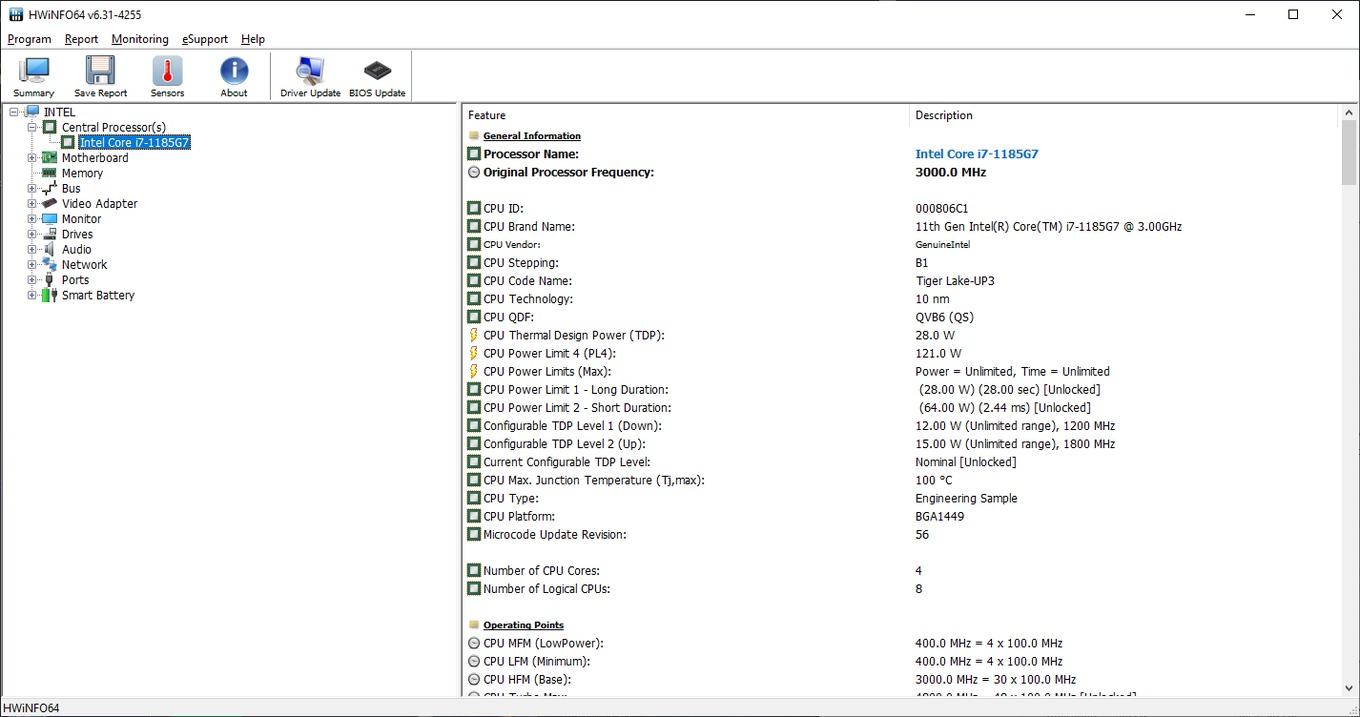Expand the Motherboard tree node
This screenshot has width=1360, height=717.
point(32,158)
